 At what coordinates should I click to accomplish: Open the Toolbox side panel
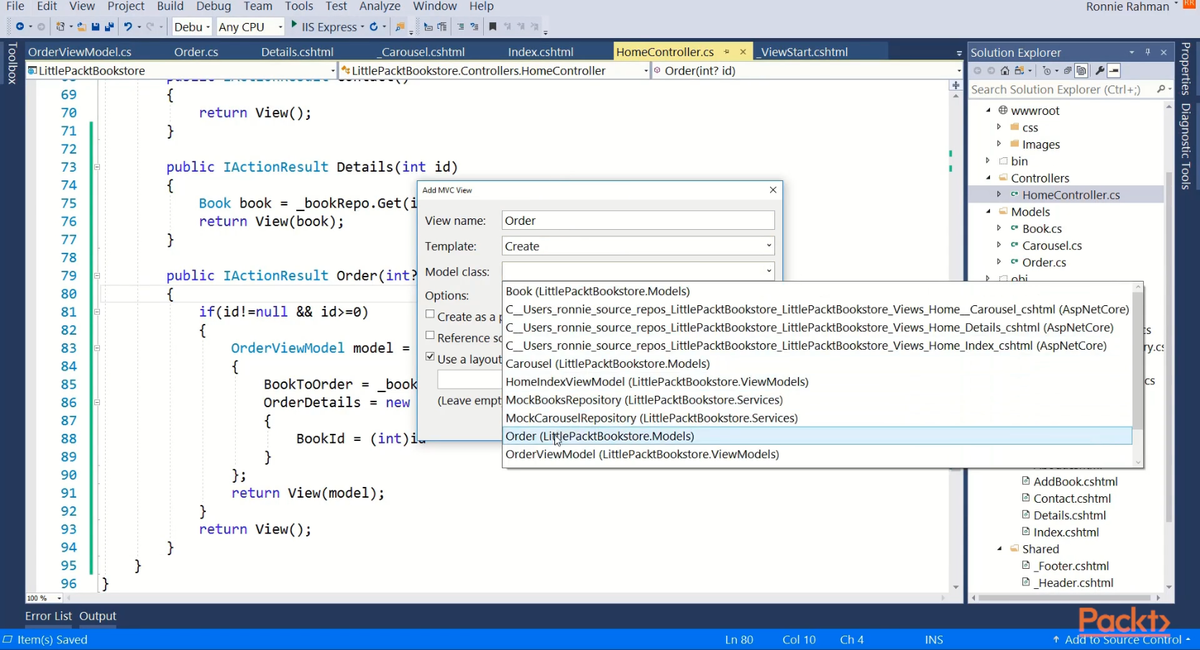[x=12, y=63]
